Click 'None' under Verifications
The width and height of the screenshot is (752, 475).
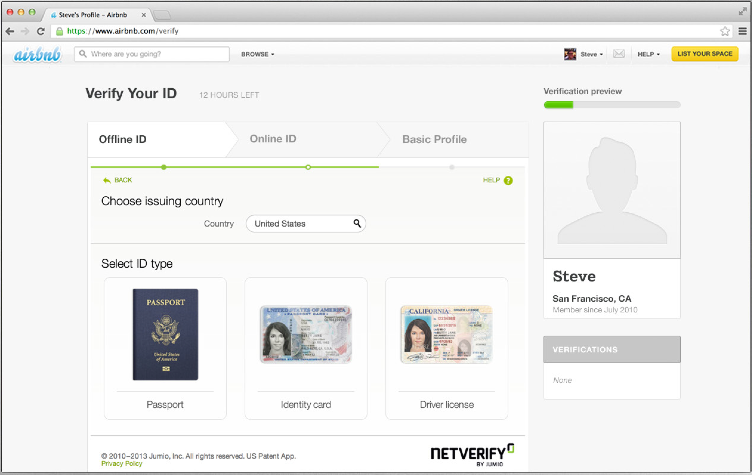pos(562,380)
